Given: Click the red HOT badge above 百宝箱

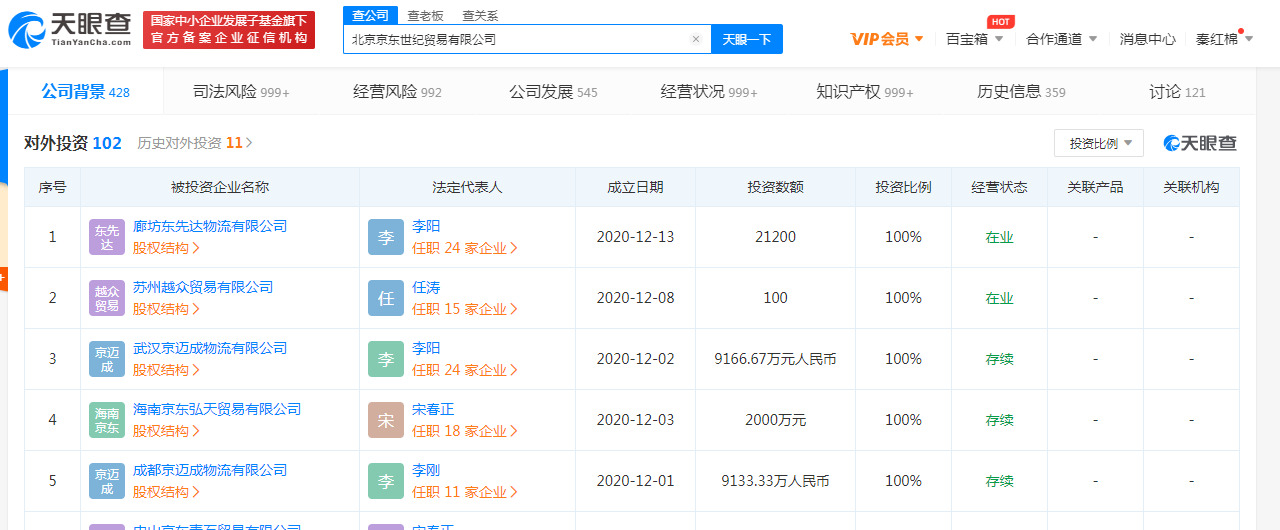Looking at the screenshot, I should (x=1001, y=21).
